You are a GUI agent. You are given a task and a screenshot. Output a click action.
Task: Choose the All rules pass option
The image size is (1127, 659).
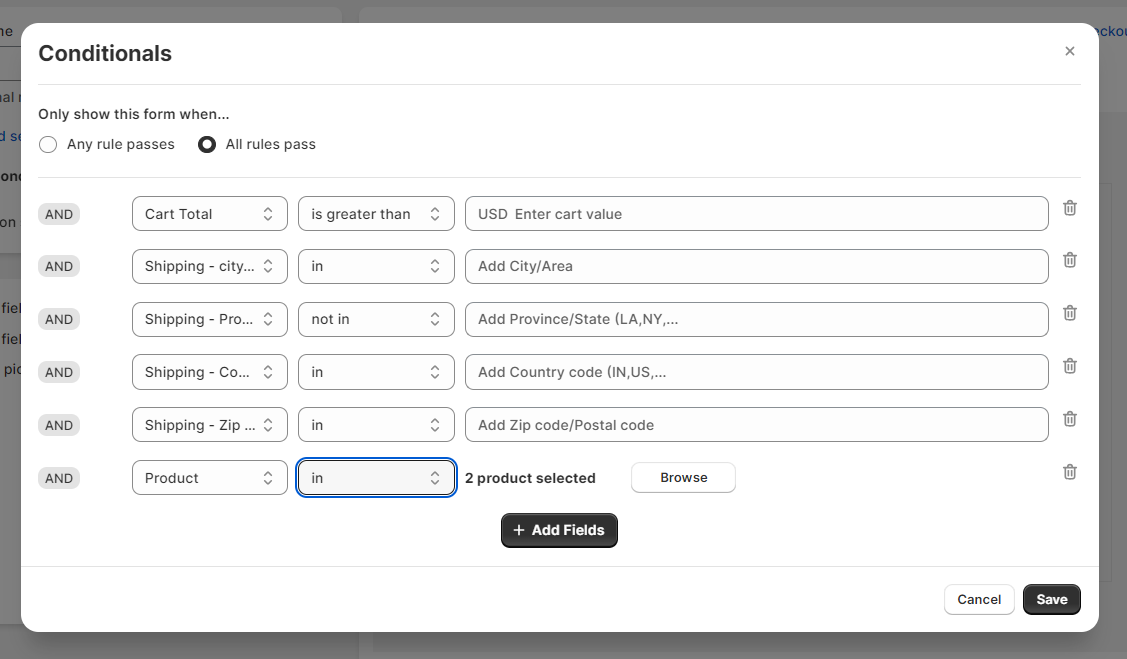[207, 145]
